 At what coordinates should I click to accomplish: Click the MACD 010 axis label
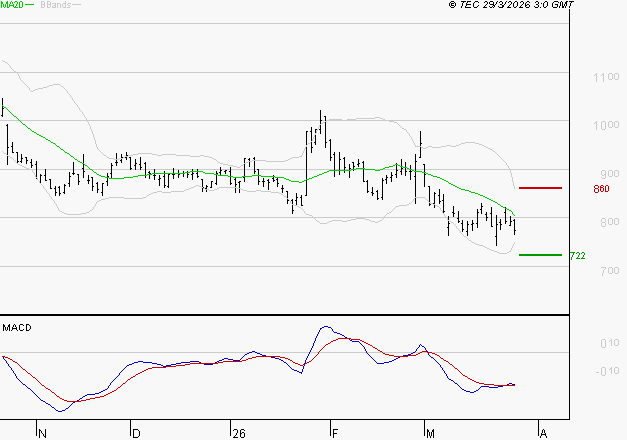pos(610,343)
